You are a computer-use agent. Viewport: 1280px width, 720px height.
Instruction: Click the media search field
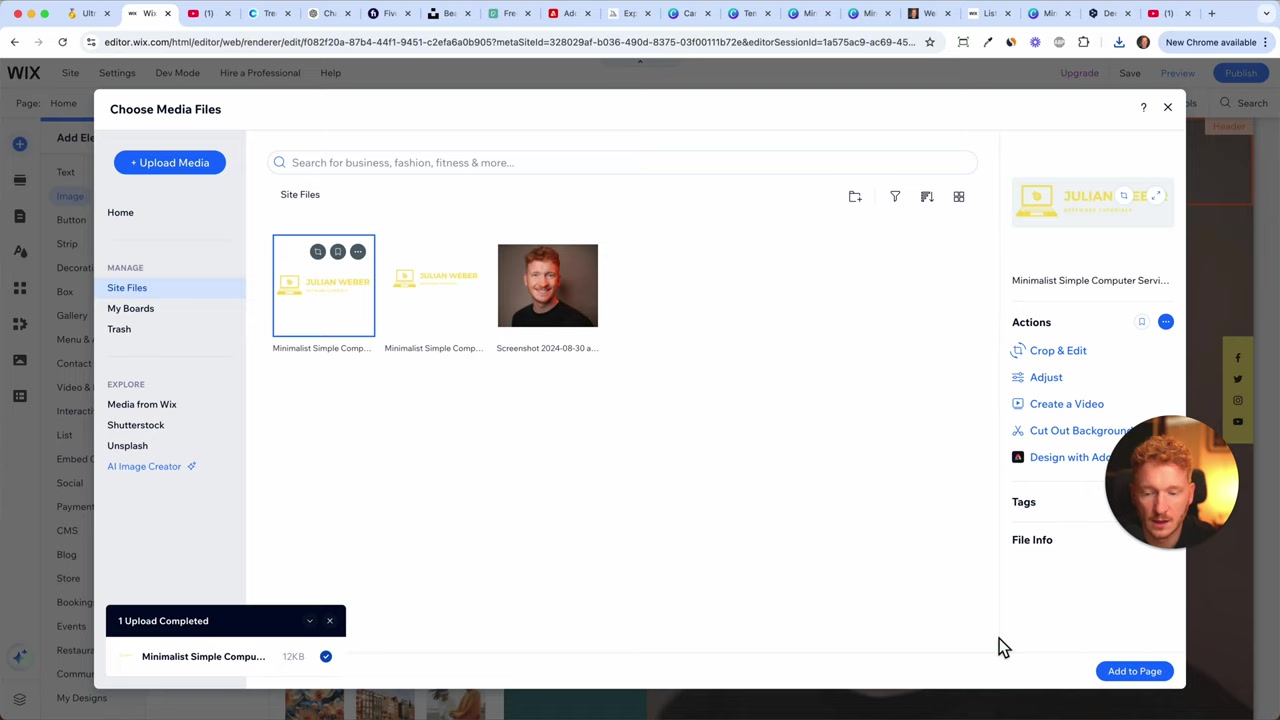[622, 162]
